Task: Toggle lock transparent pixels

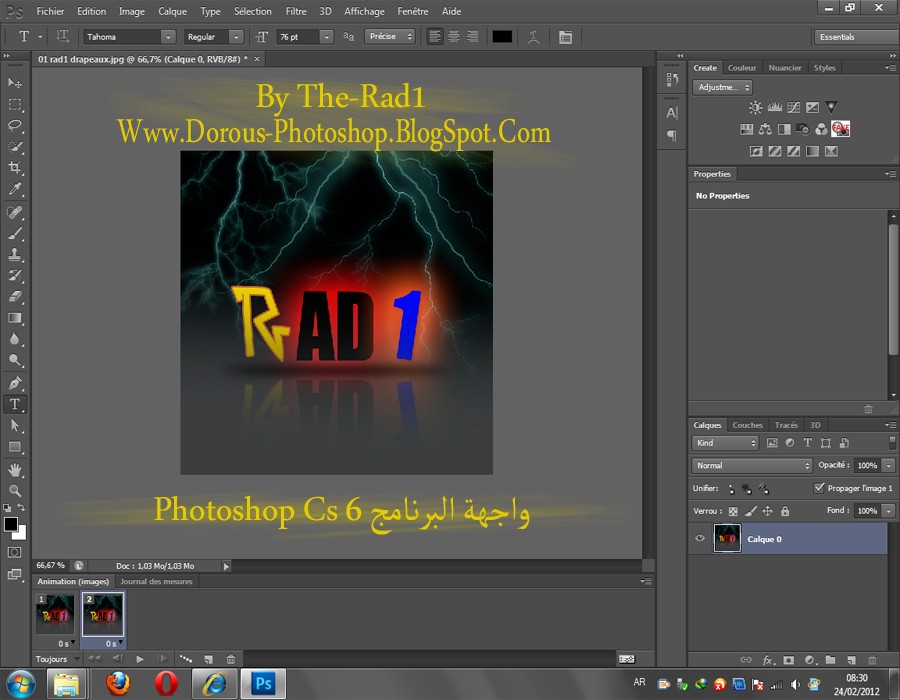Action: click(734, 511)
